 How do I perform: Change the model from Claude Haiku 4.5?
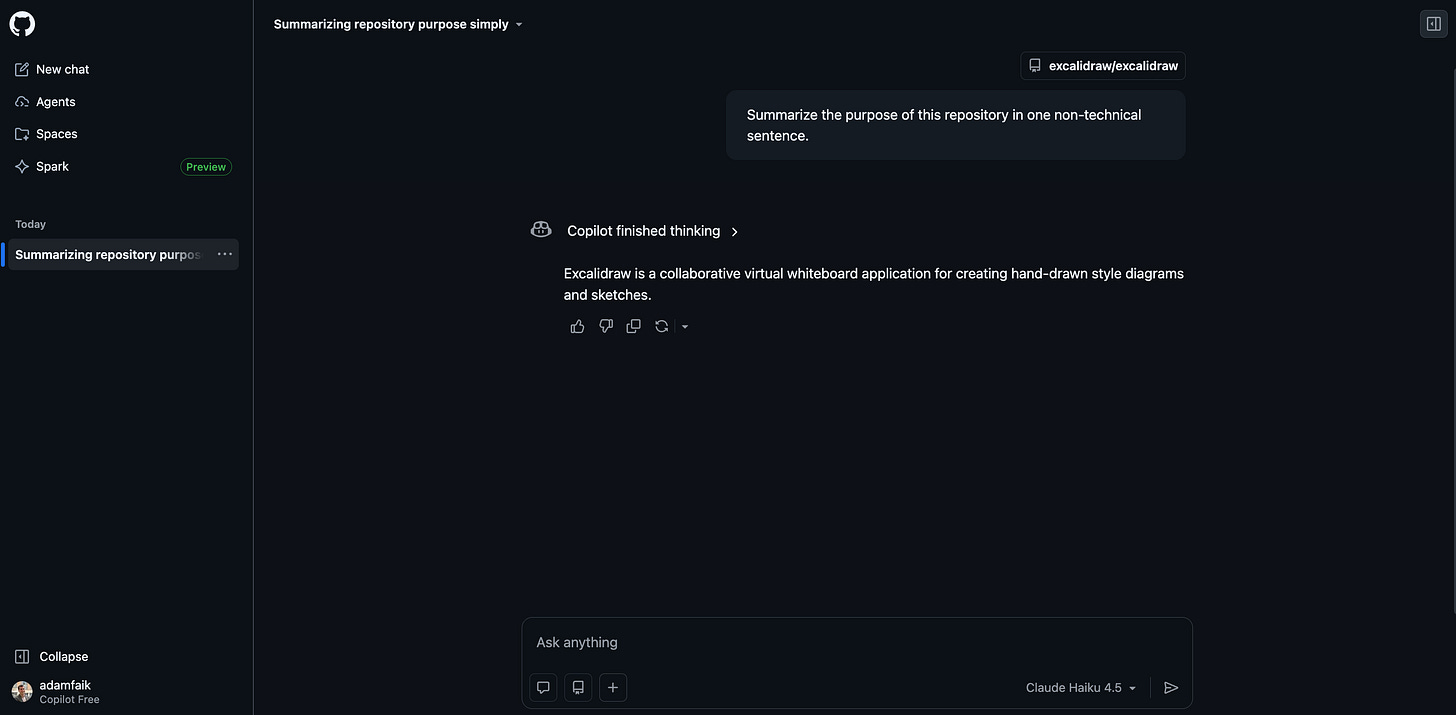(x=1080, y=687)
